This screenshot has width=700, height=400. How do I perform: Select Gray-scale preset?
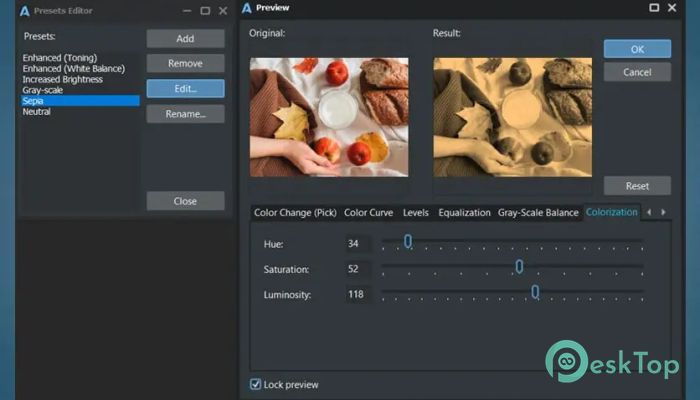coord(43,90)
